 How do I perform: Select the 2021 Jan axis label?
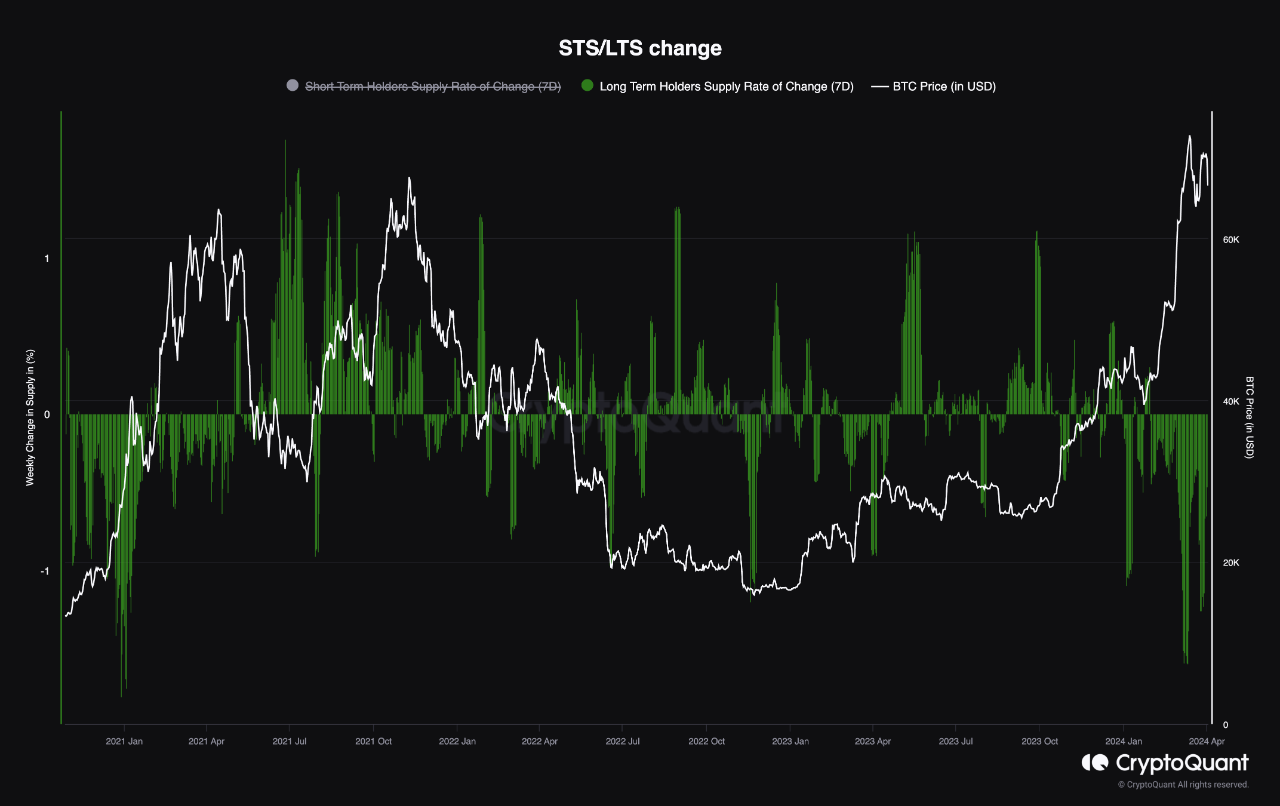(124, 741)
